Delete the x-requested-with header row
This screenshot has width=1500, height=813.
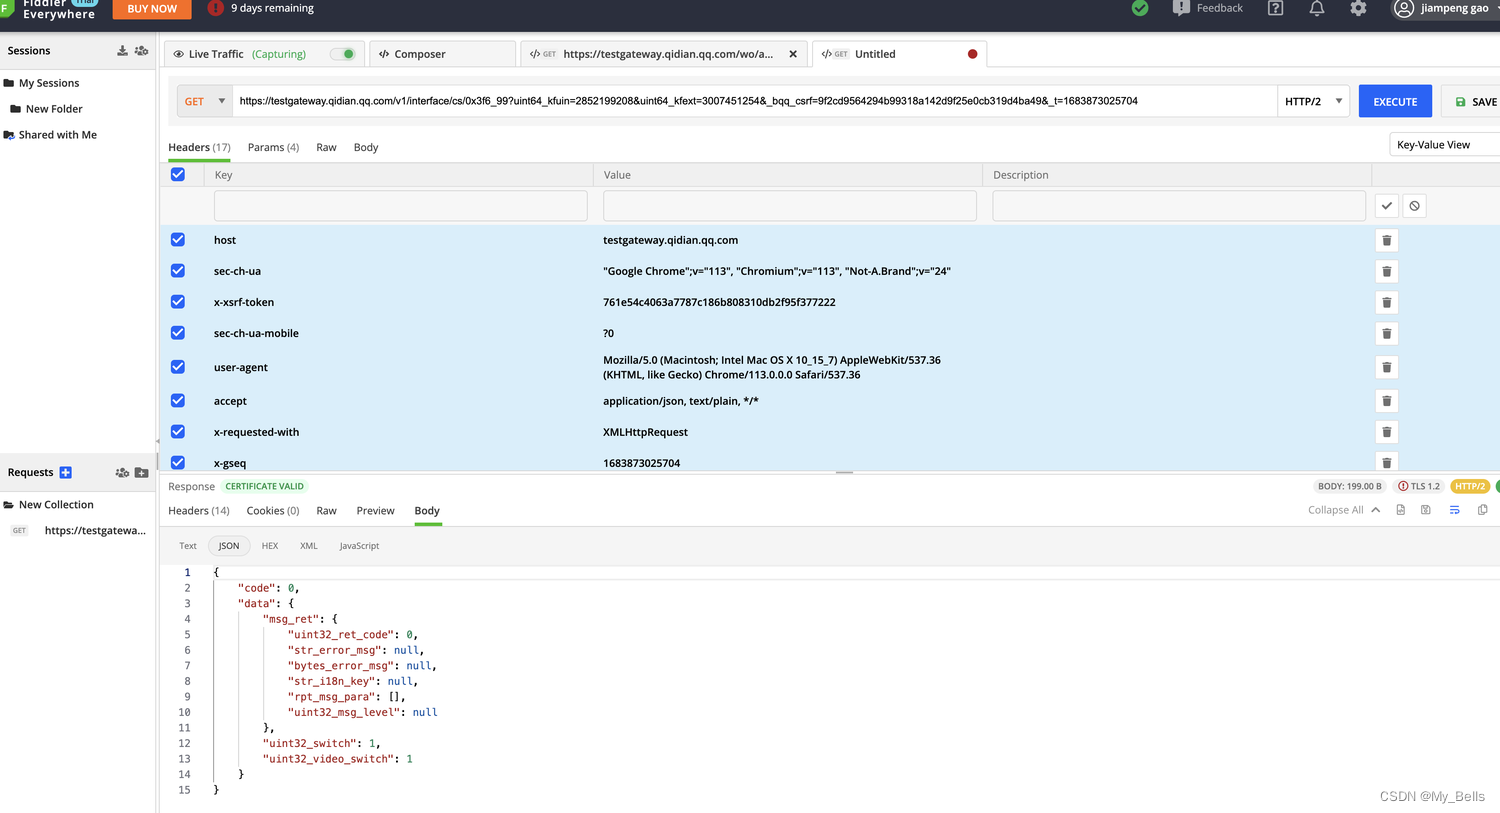[1386, 432]
